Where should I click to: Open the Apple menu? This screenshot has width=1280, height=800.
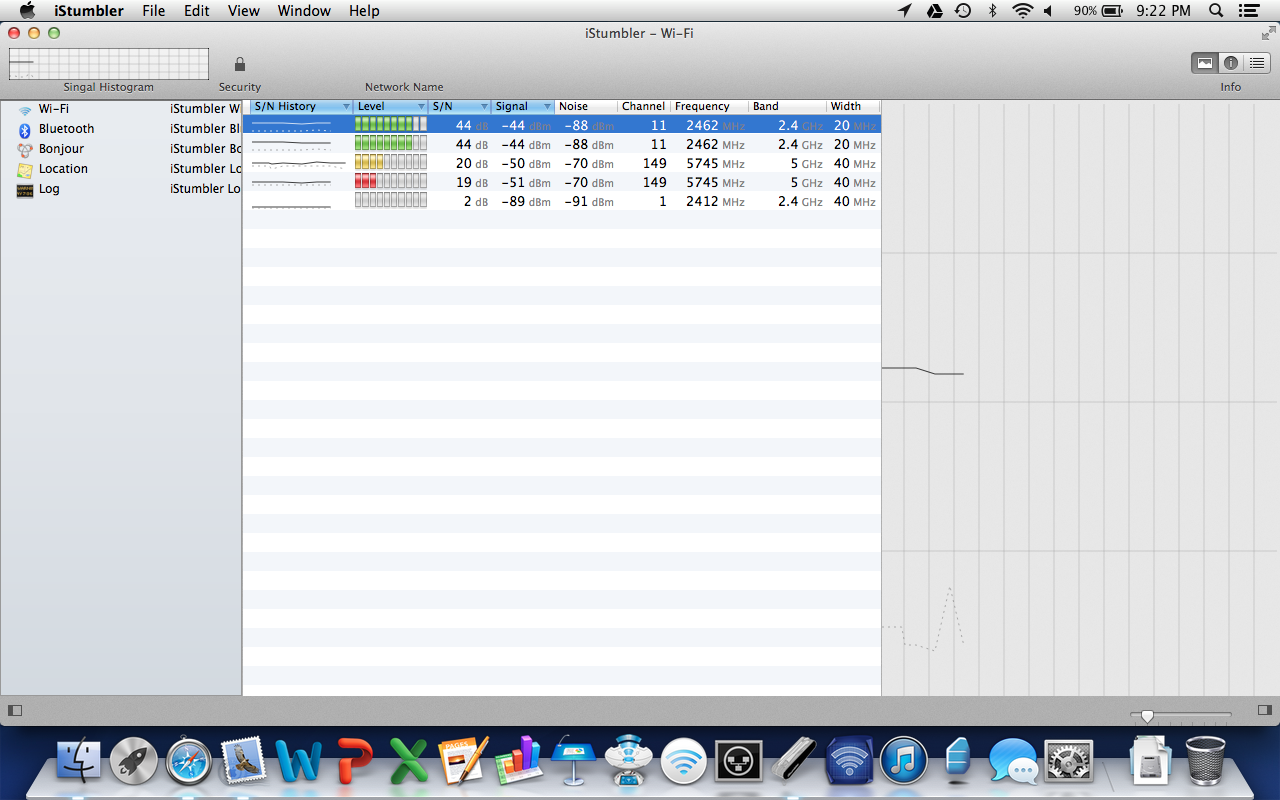click(x=27, y=11)
